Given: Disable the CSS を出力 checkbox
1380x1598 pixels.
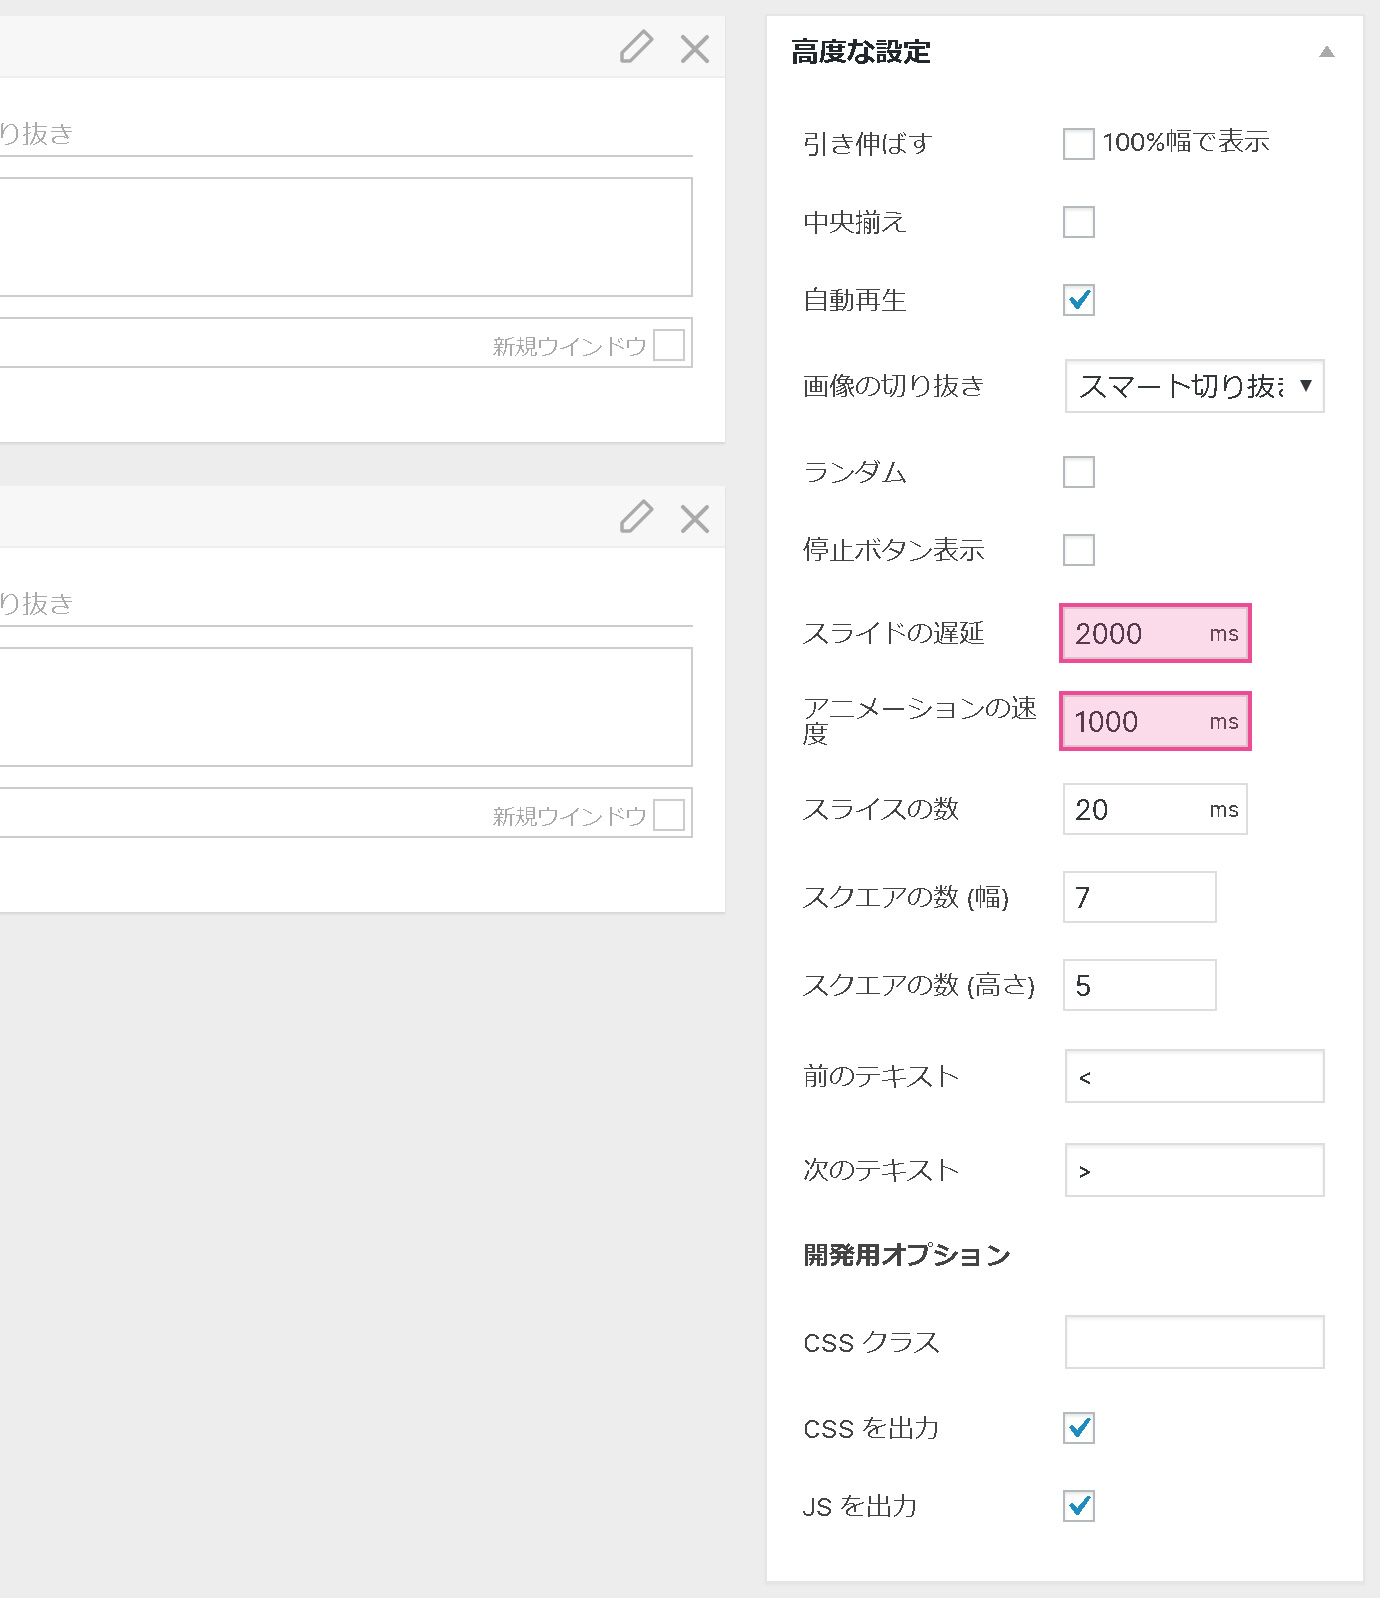Looking at the screenshot, I should tap(1078, 1428).
